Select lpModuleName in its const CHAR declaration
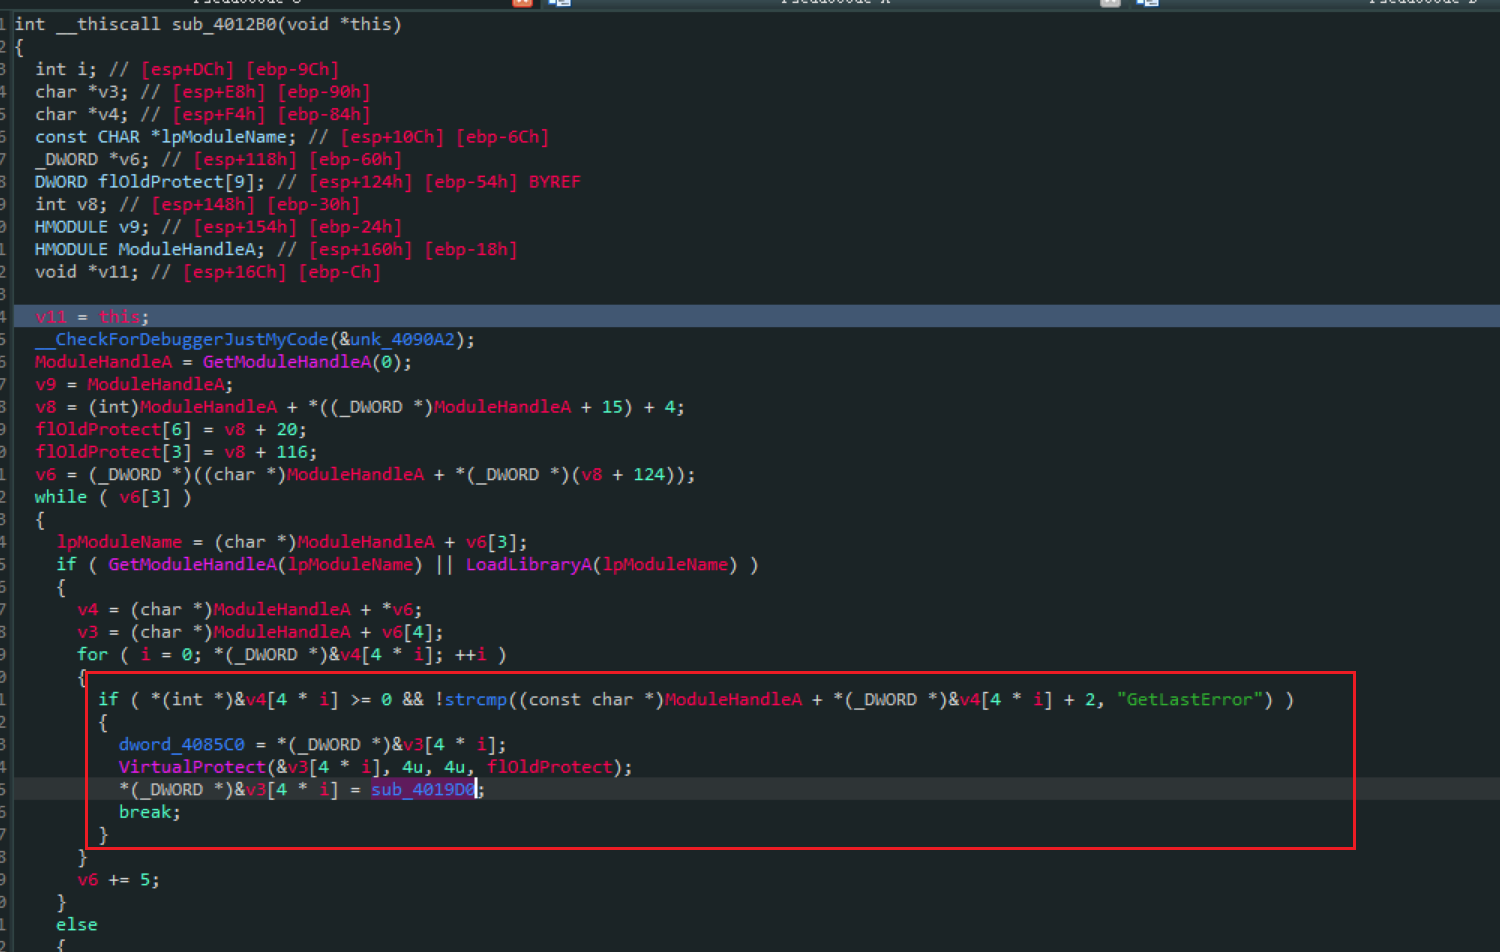This screenshot has height=952, width=1500. click(224, 137)
